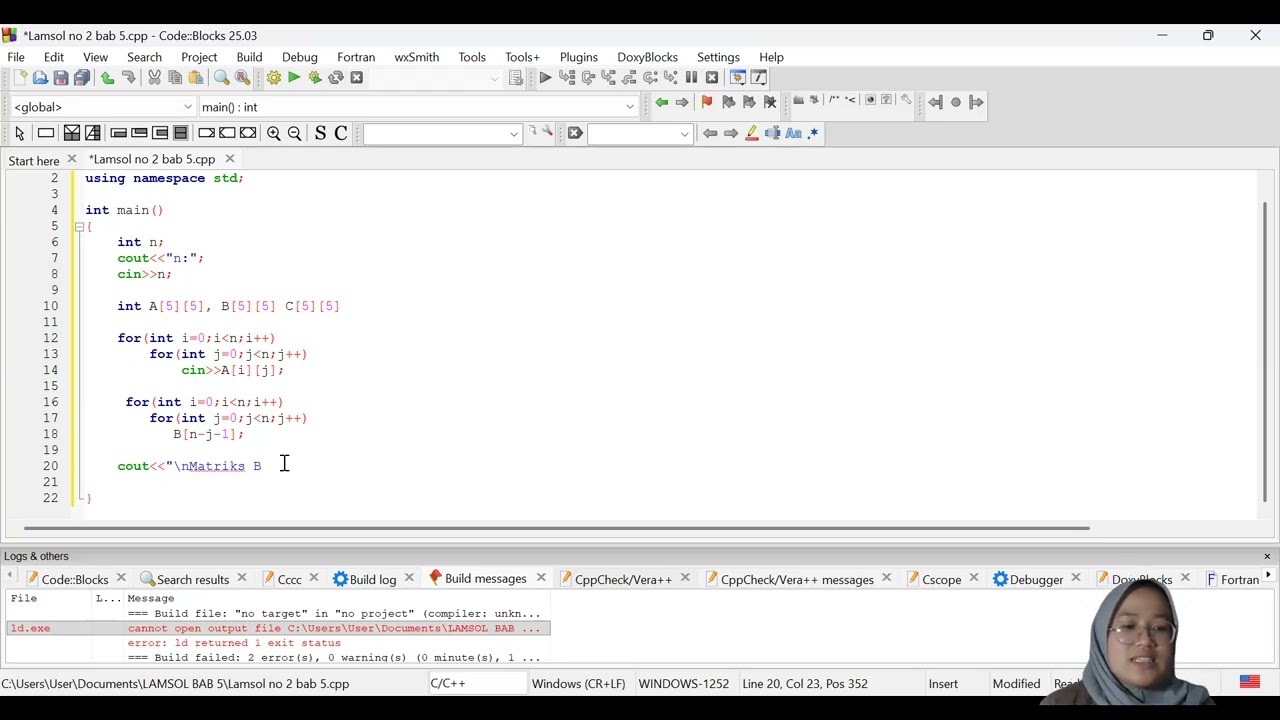The width and height of the screenshot is (1280, 720).
Task: Jump forward with the grey arrow
Action: (682, 102)
